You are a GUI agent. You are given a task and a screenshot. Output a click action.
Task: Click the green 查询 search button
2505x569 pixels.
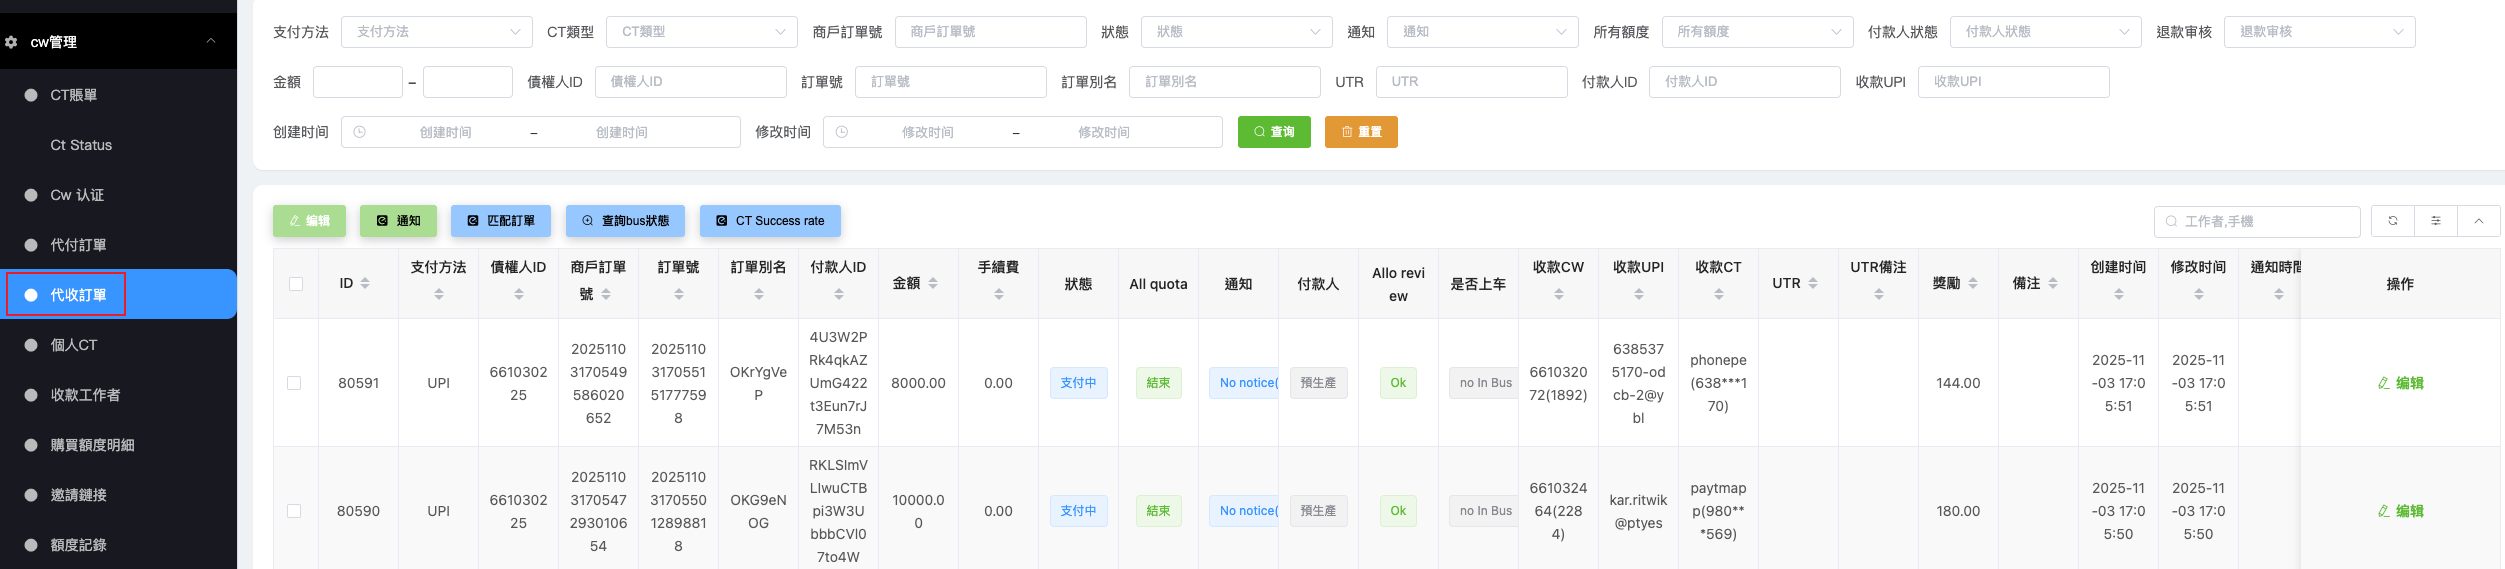point(1273,132)
